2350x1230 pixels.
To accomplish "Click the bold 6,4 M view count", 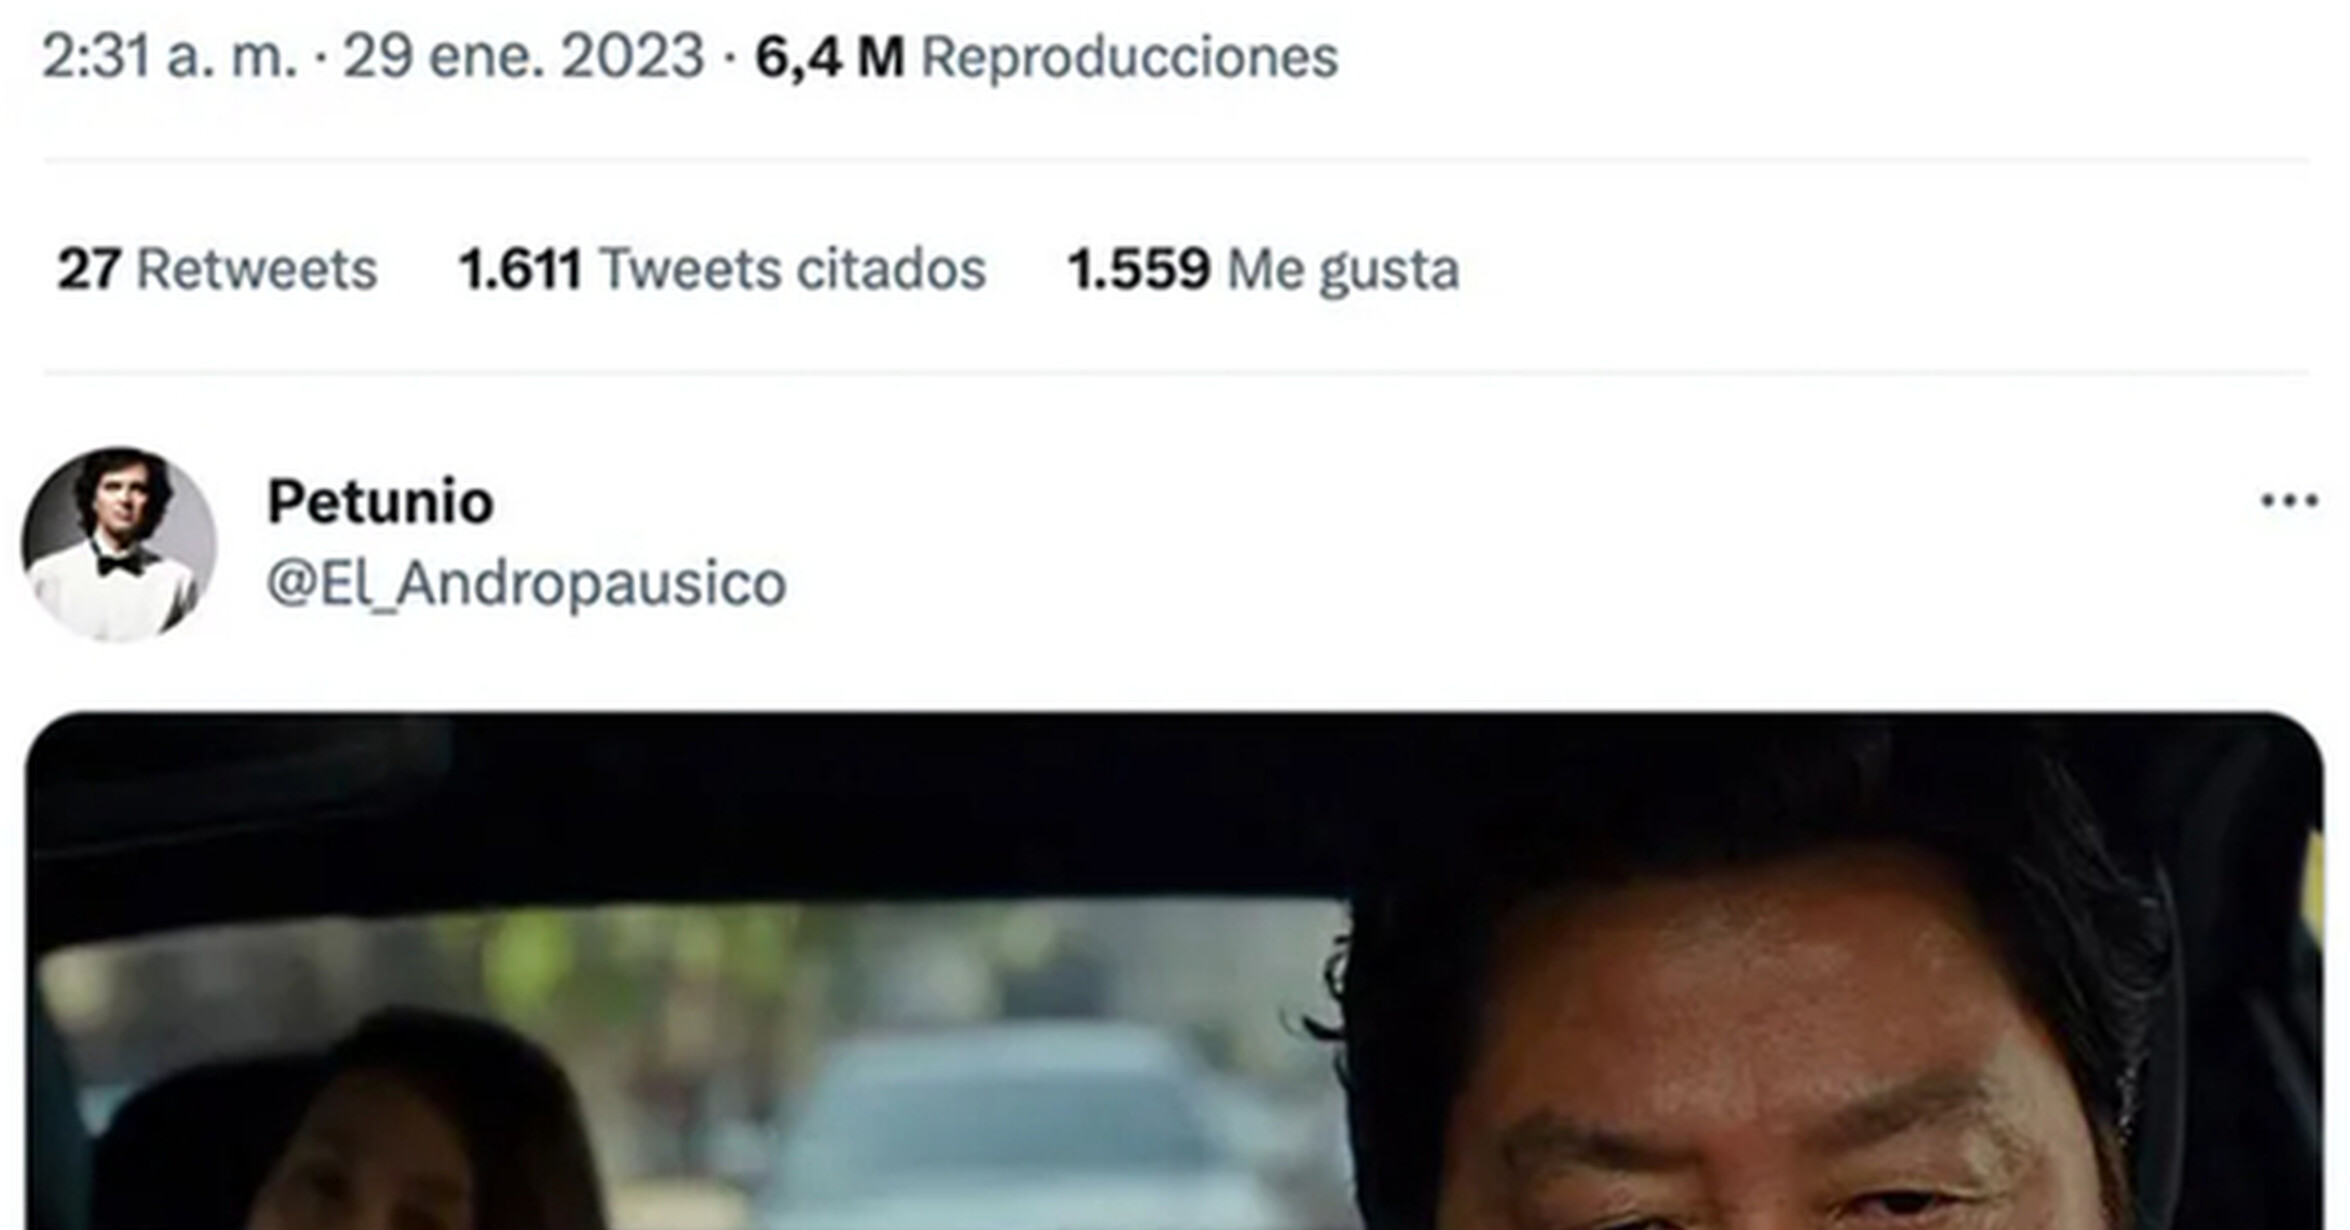I will coord(830,56).
